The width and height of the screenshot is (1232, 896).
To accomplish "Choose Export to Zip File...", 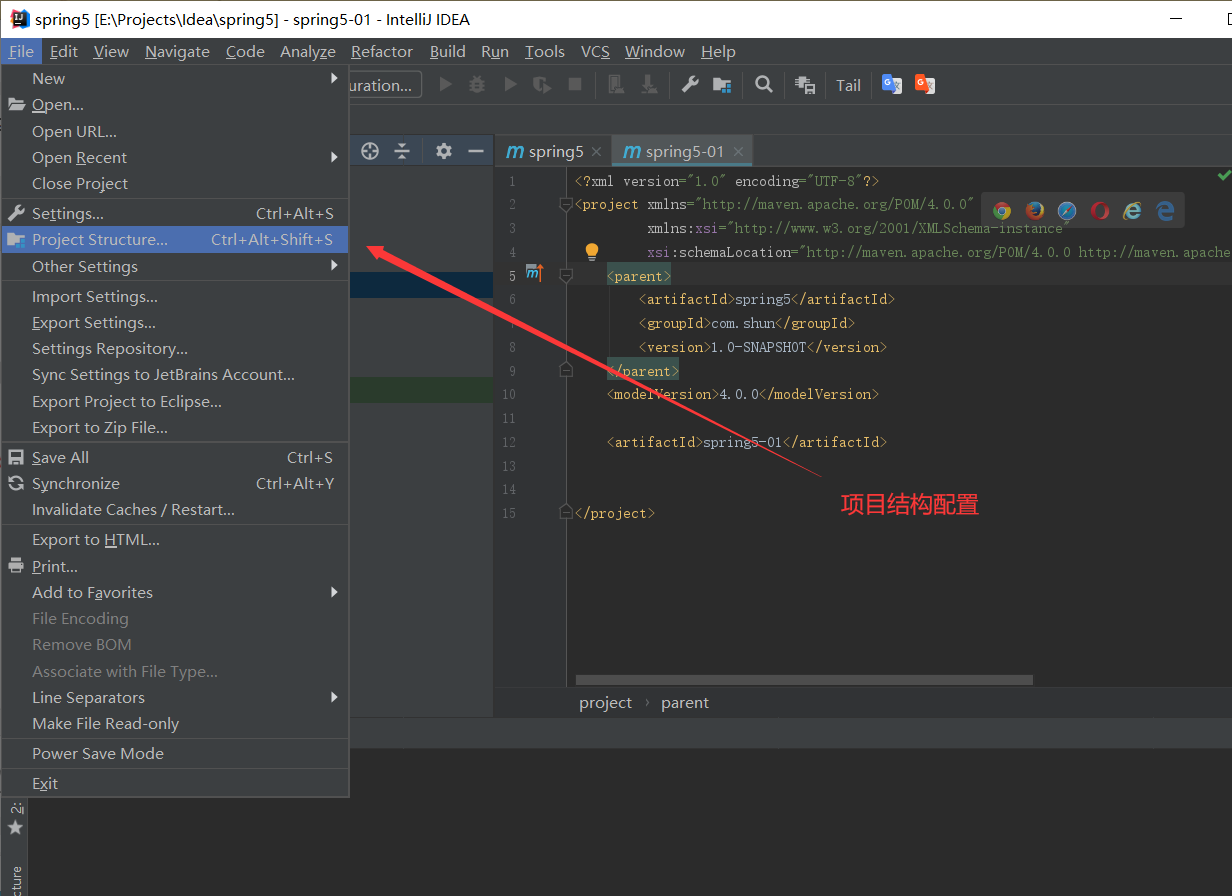I will click(175, 427).
